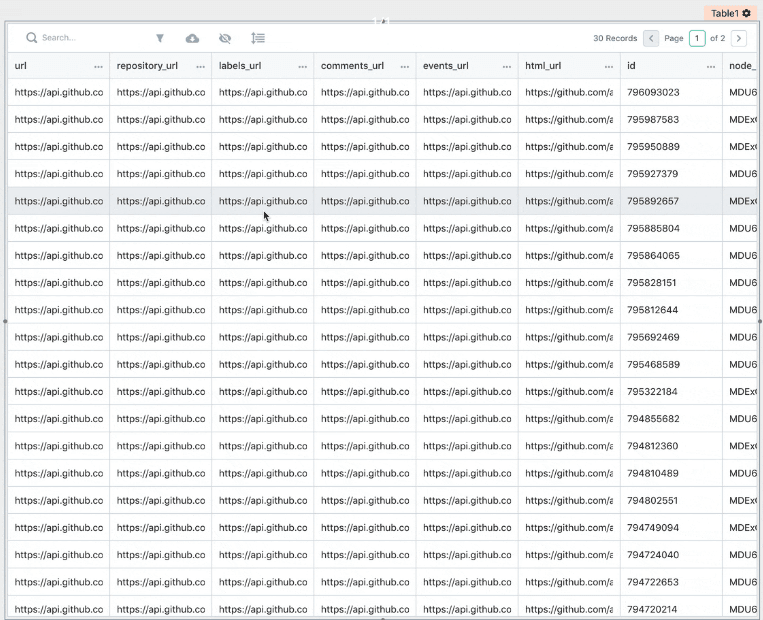
Task: Select the cell with id 794724040
Action: pyautogui.click(x=672, y=555)
